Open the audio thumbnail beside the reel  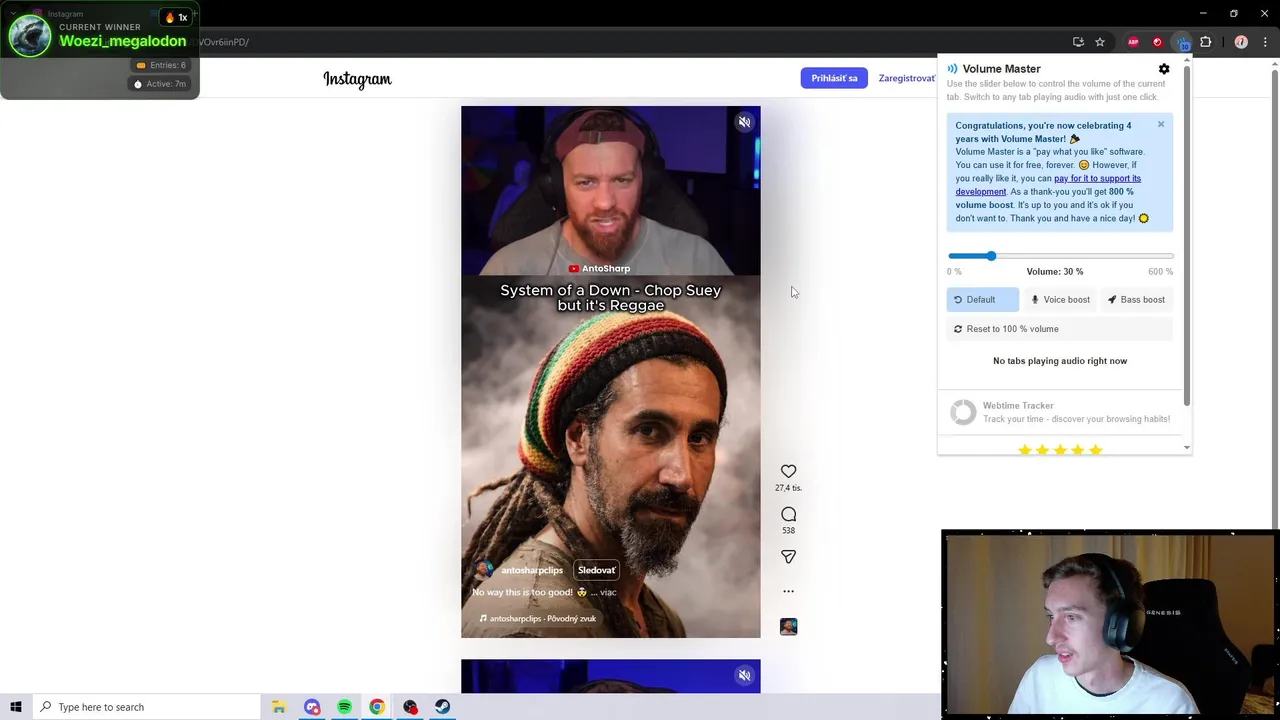click(x=788, y=626)
